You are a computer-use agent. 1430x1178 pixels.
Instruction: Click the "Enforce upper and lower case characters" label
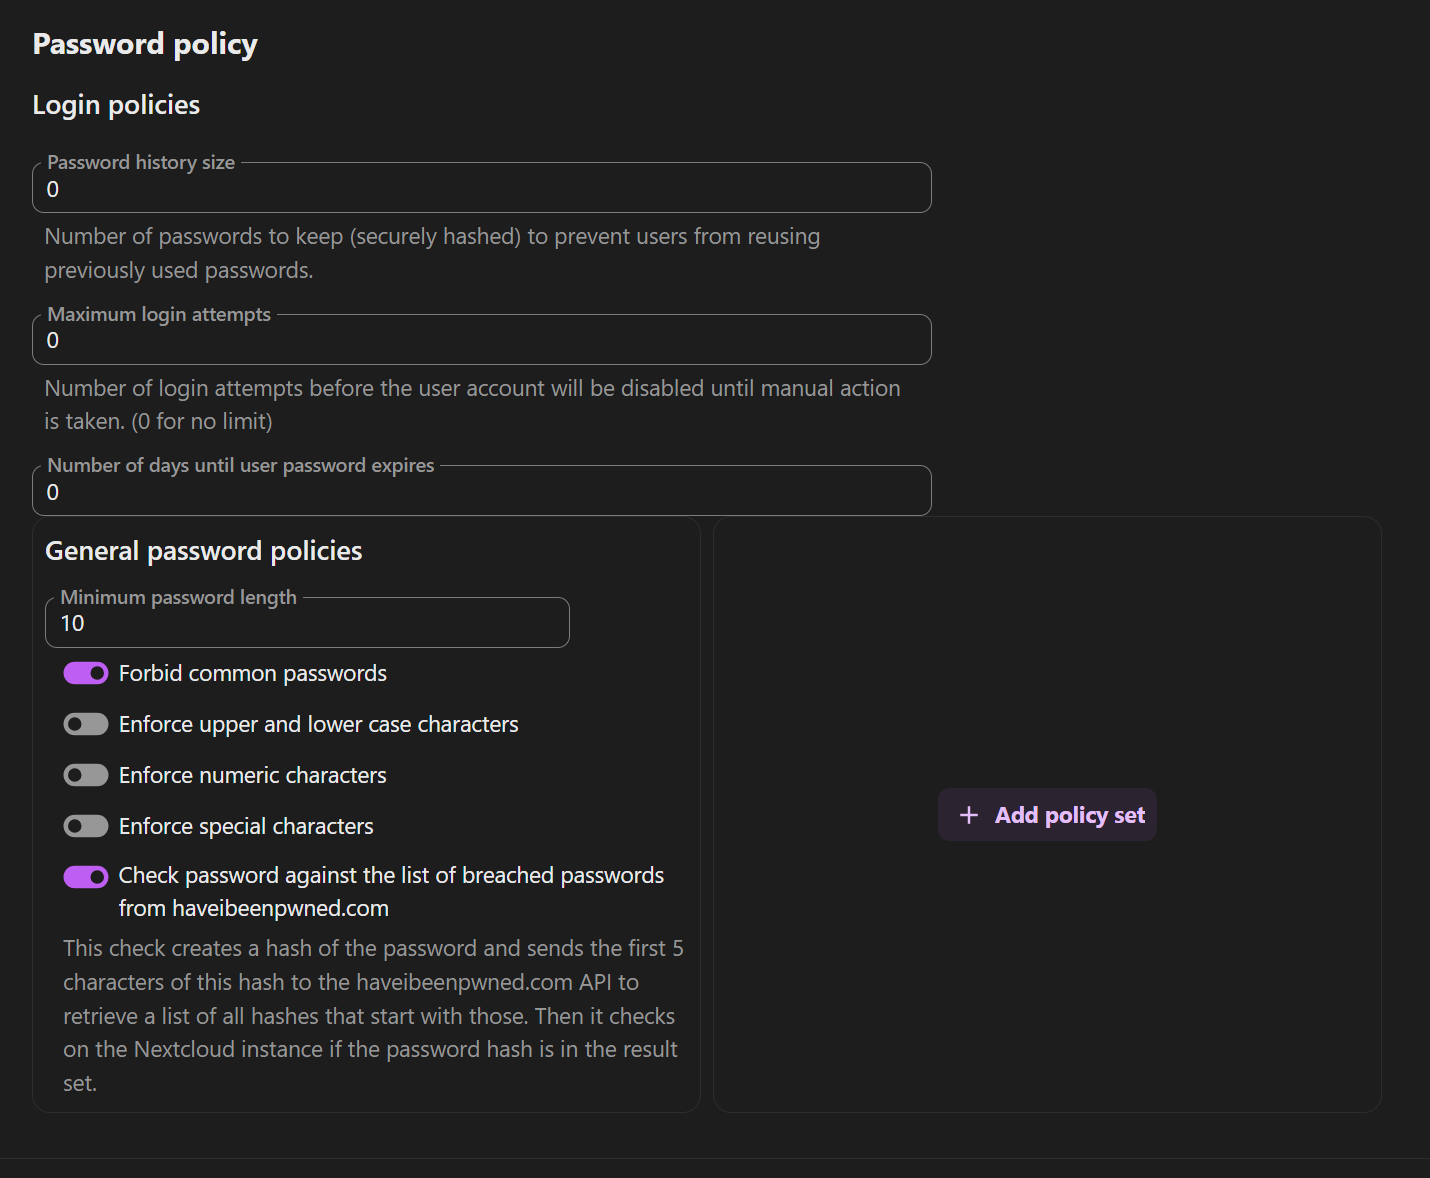pyautogui.click(x=318, y=724)
